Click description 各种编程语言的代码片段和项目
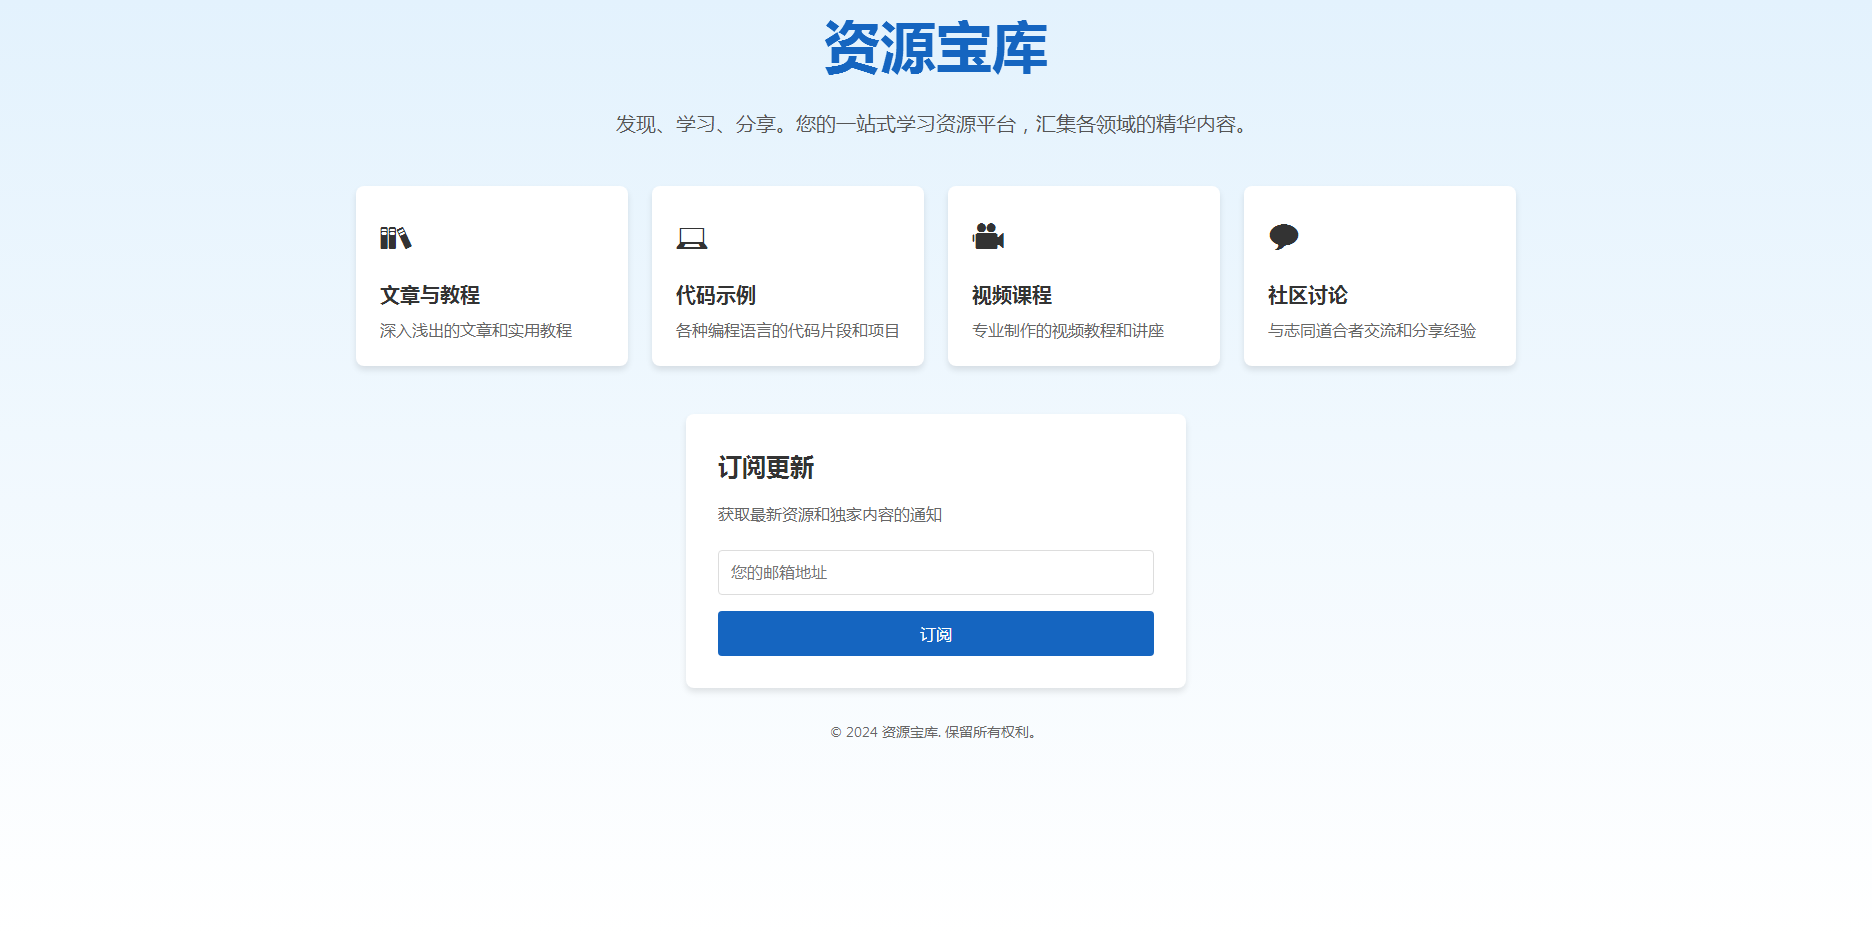 click(x=788, y=330)
